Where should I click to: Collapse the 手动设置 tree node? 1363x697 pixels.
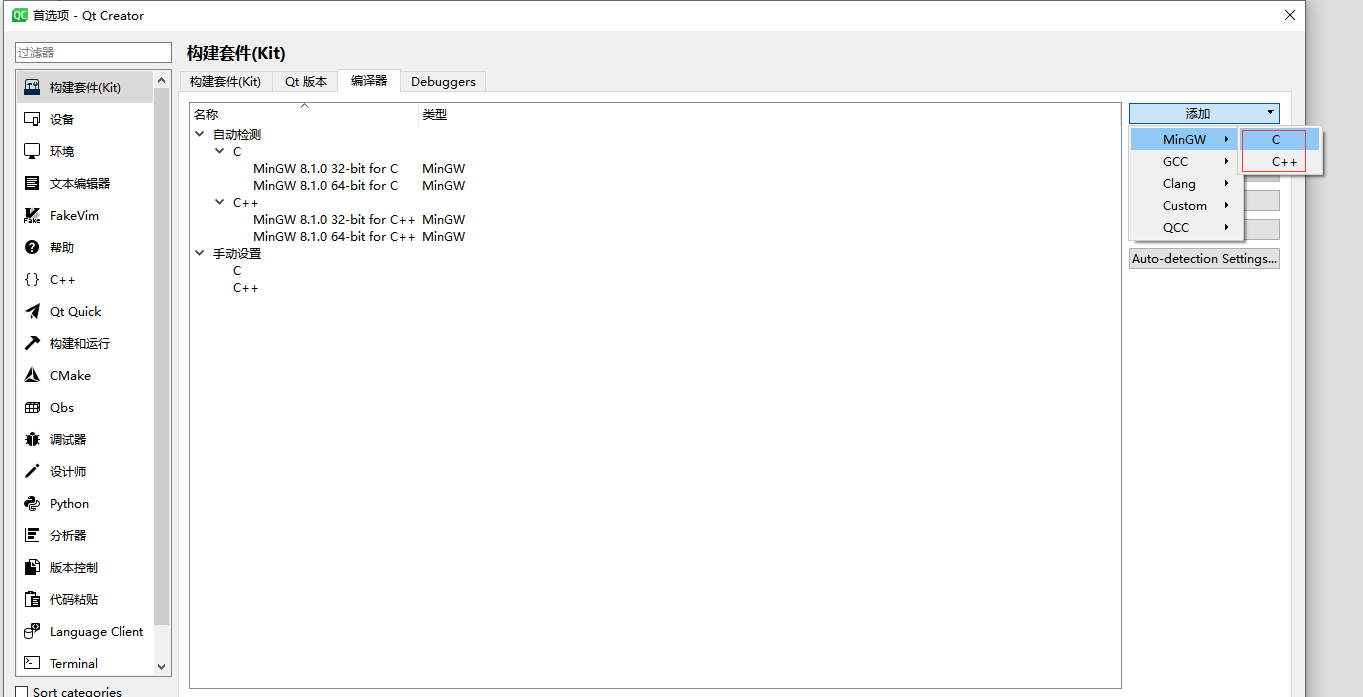201,253
